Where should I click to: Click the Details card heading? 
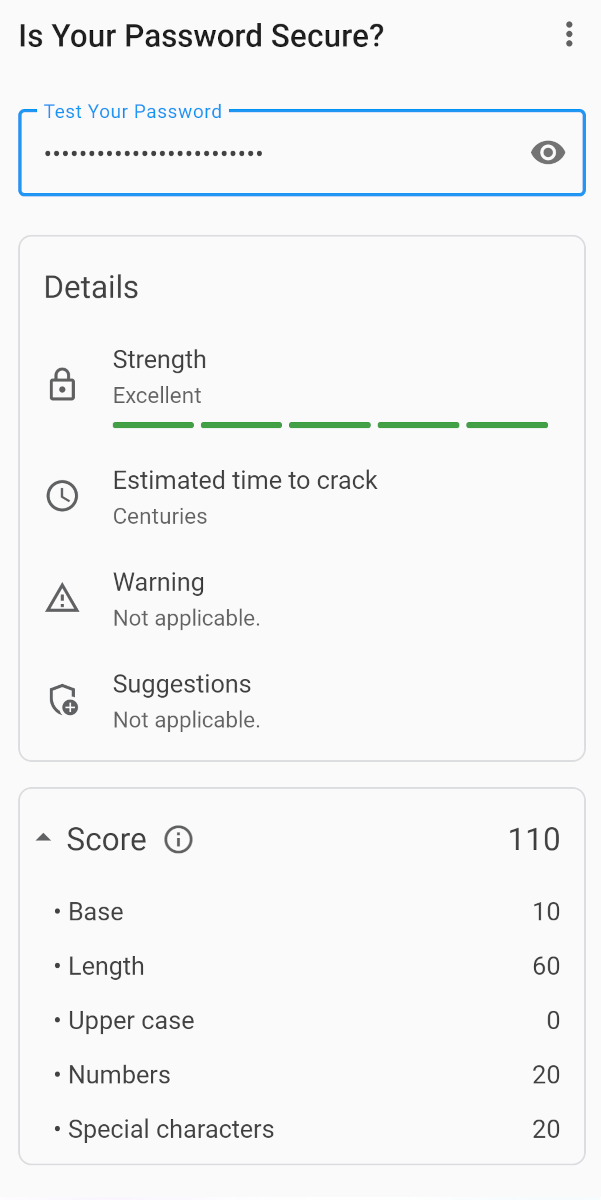[x=91, y=288]
